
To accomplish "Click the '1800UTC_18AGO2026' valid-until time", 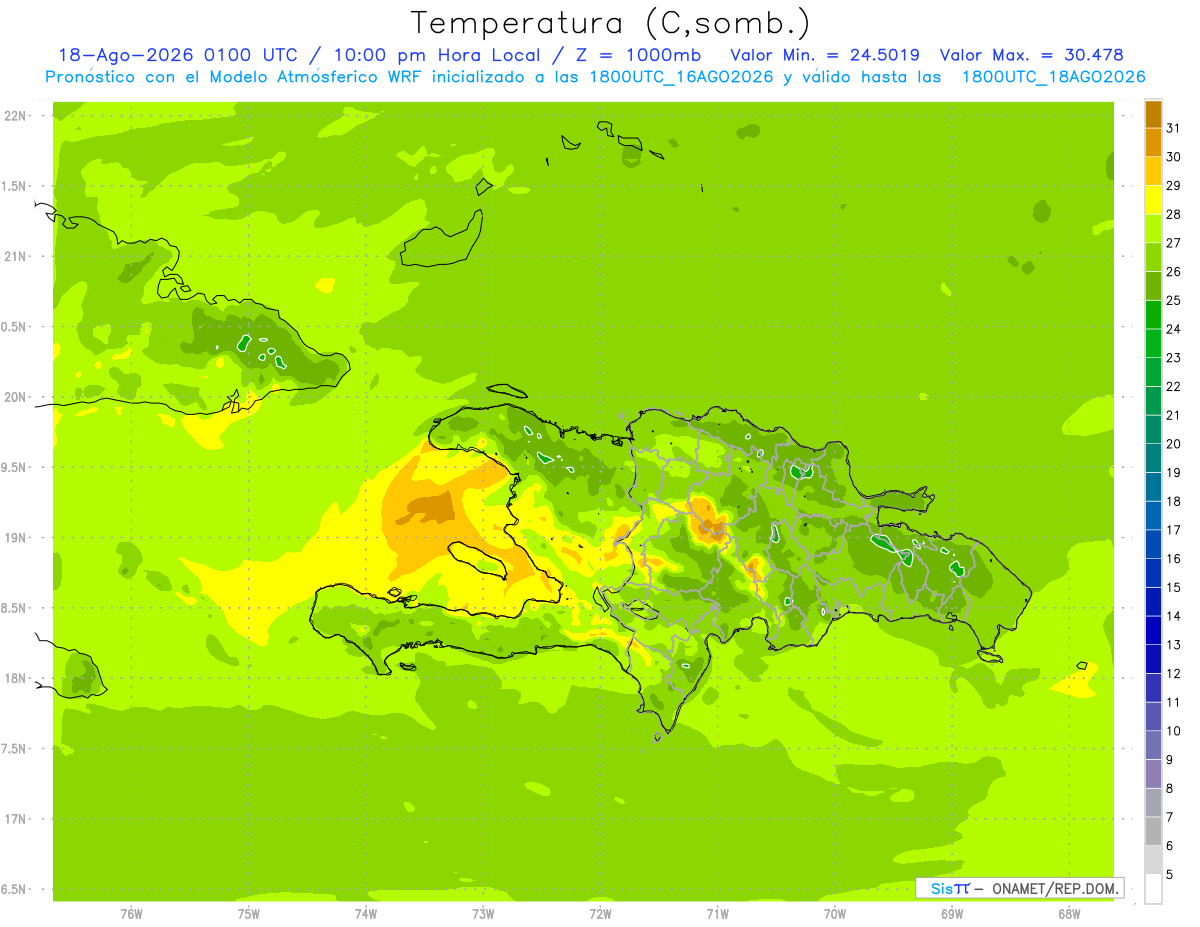I will [1053, 77].
